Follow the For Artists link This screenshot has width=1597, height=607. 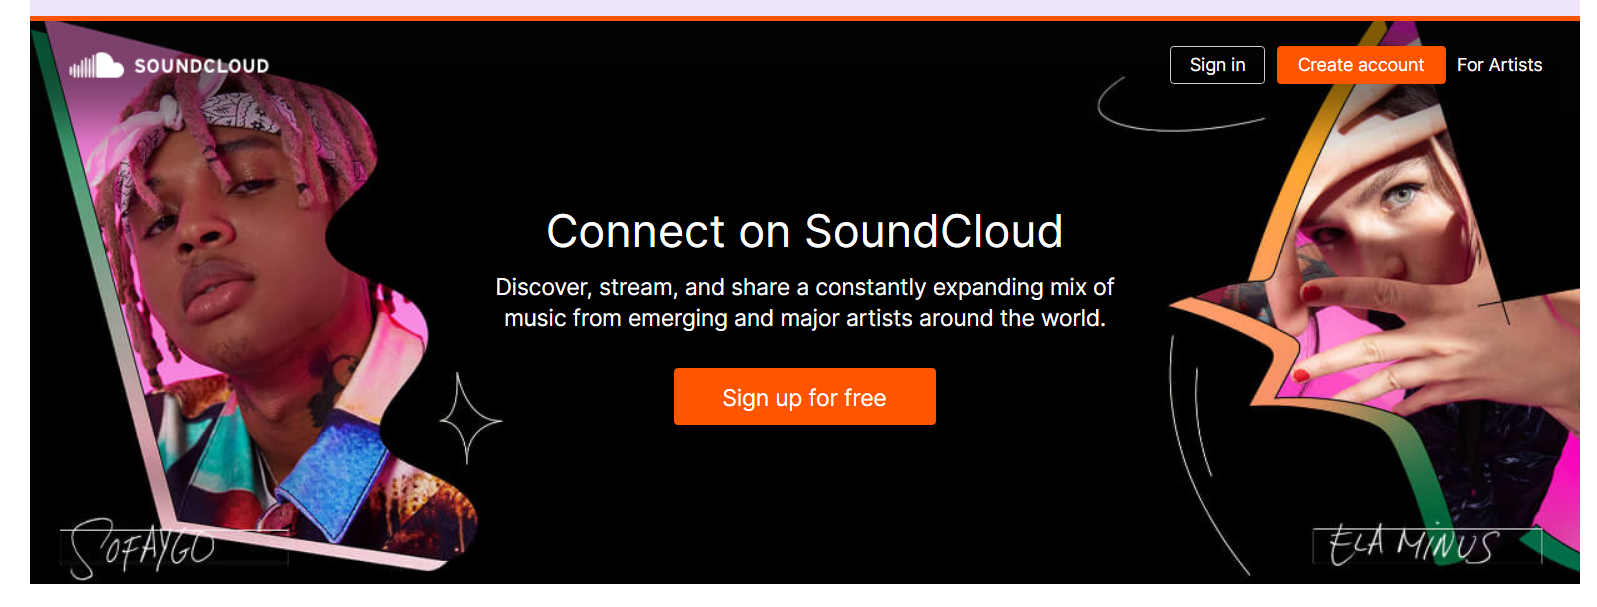(x=1500, y=64)
